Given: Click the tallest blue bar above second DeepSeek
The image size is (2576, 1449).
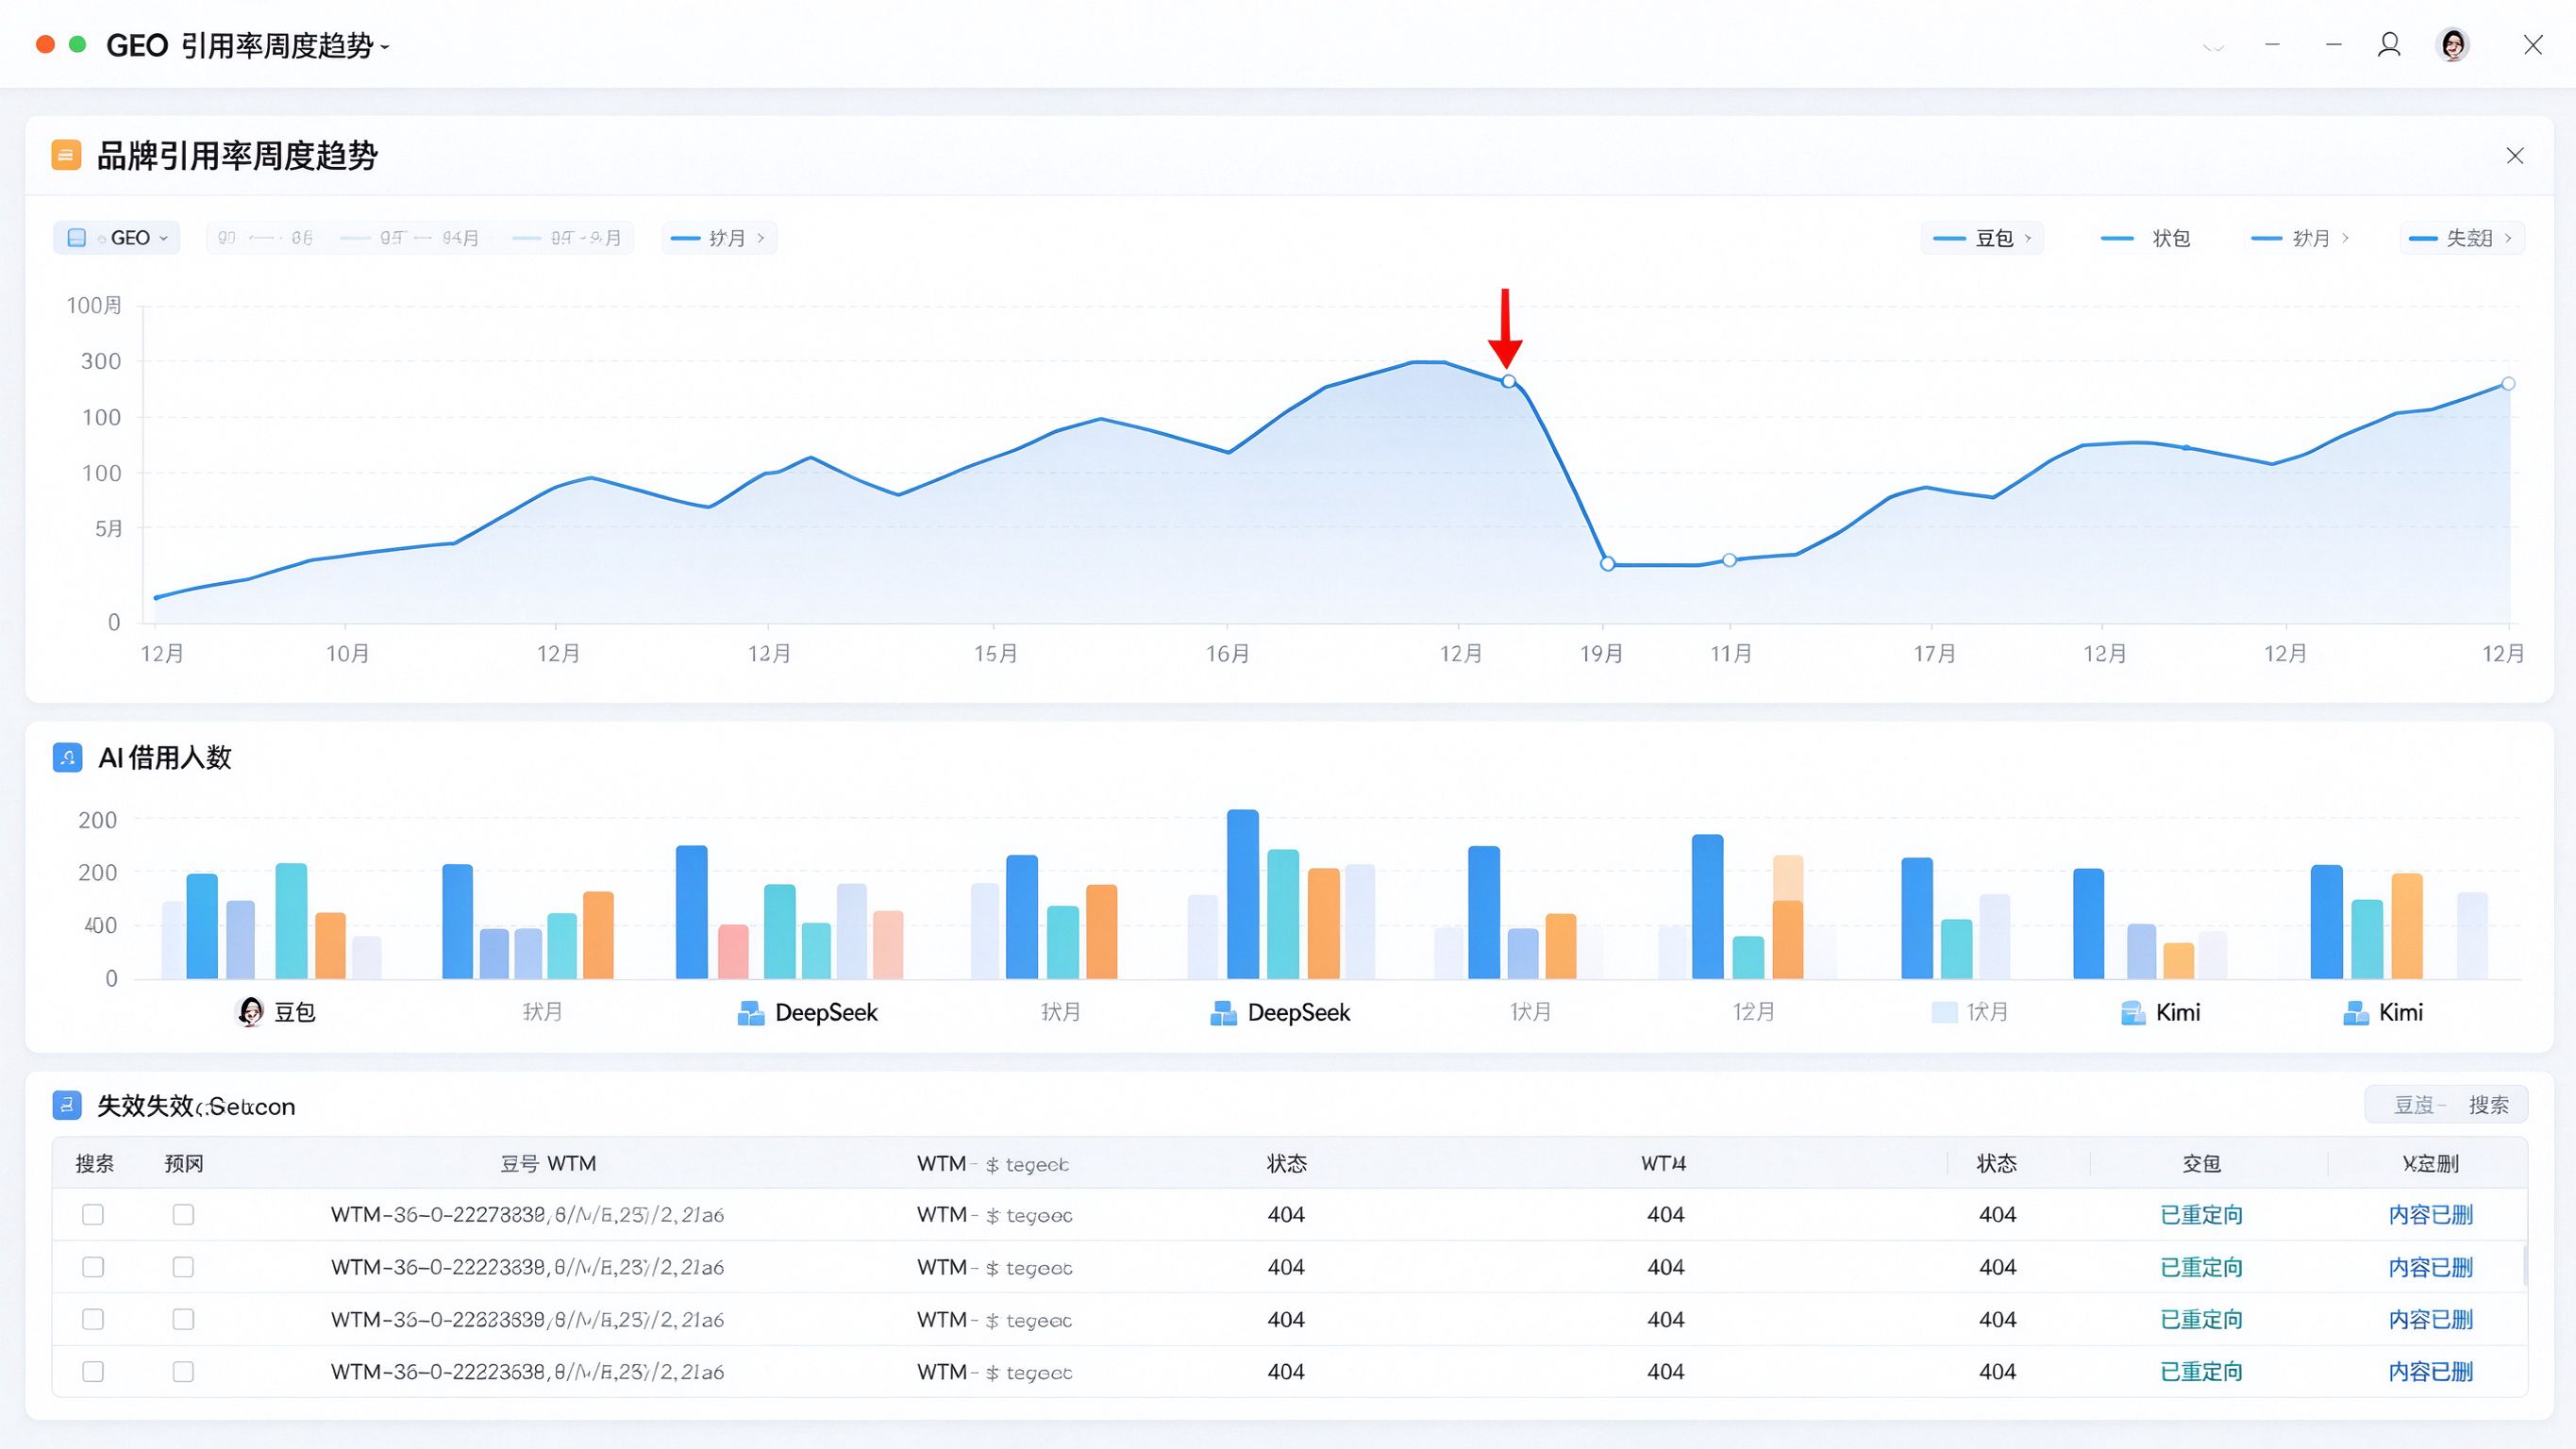Looking at the screenshot, I should click(1243, 894).
